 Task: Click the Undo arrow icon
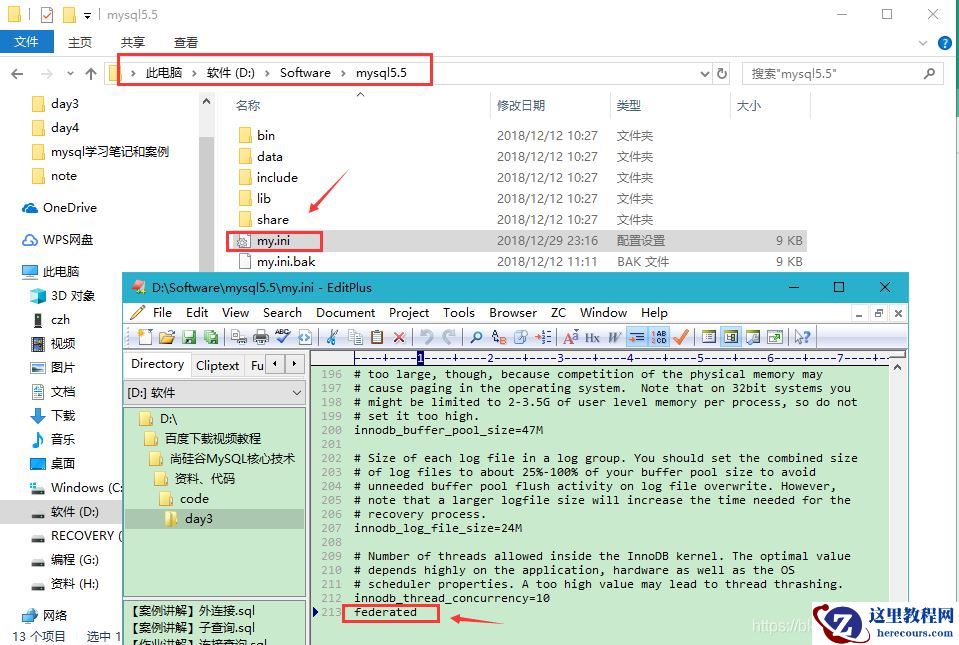[427, 337]
